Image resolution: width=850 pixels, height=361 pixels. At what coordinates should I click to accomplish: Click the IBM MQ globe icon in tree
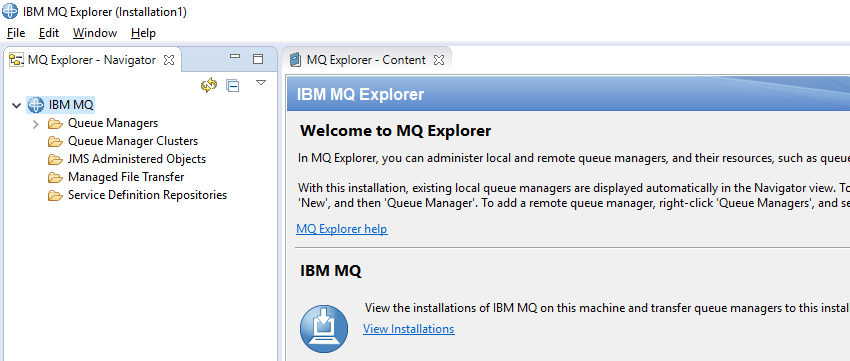36,105
